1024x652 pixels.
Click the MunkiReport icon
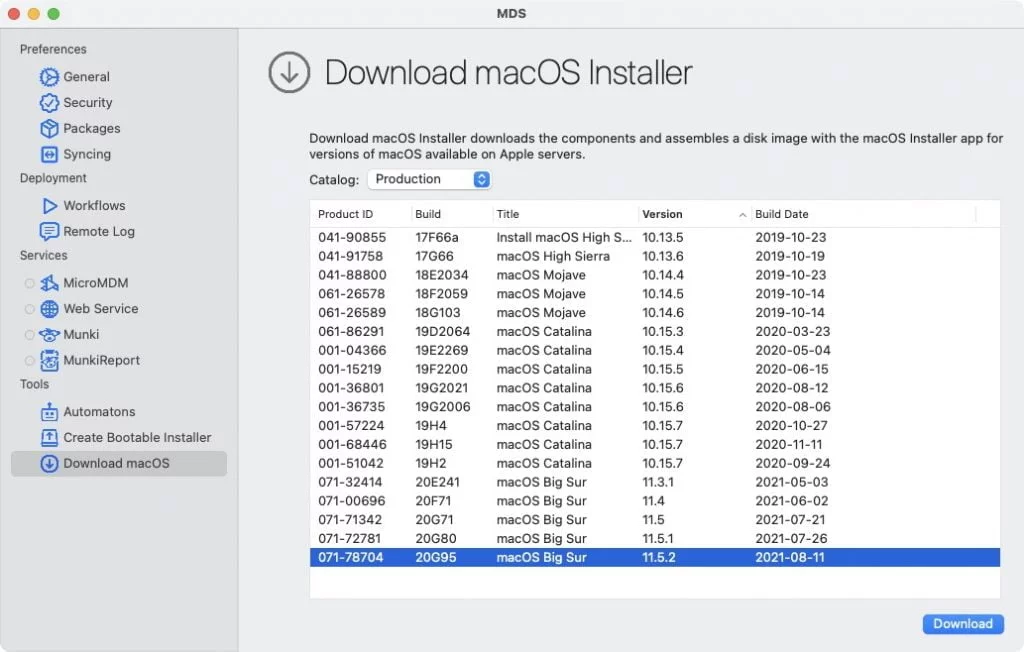49,360
